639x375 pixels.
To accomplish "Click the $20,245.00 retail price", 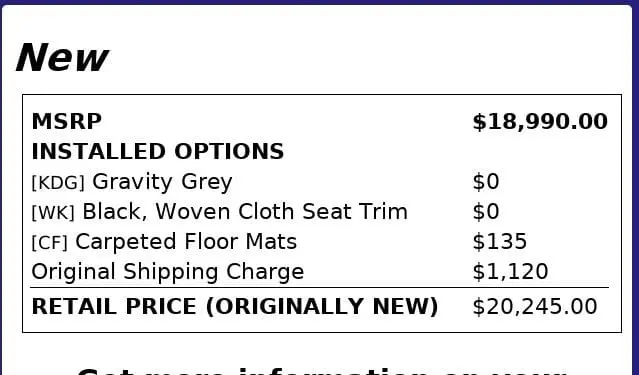I will click(x=535, y=307).
